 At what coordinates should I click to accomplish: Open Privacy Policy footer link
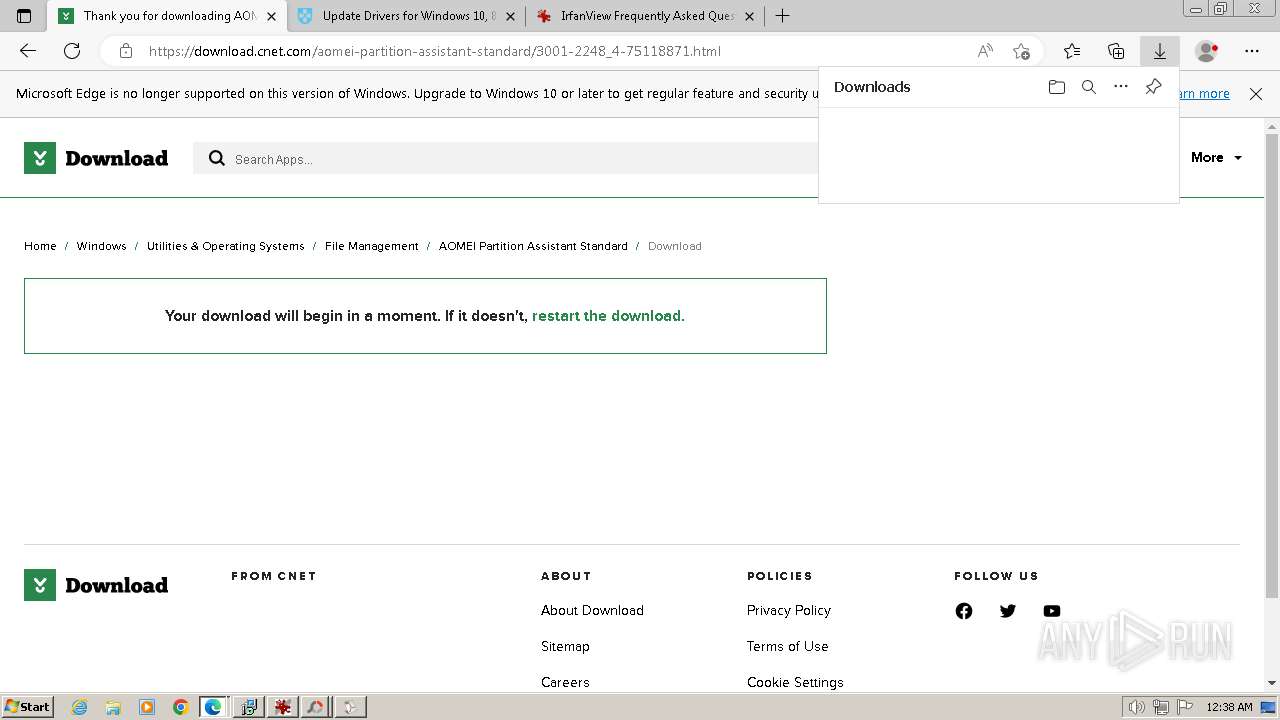[789, 610]
